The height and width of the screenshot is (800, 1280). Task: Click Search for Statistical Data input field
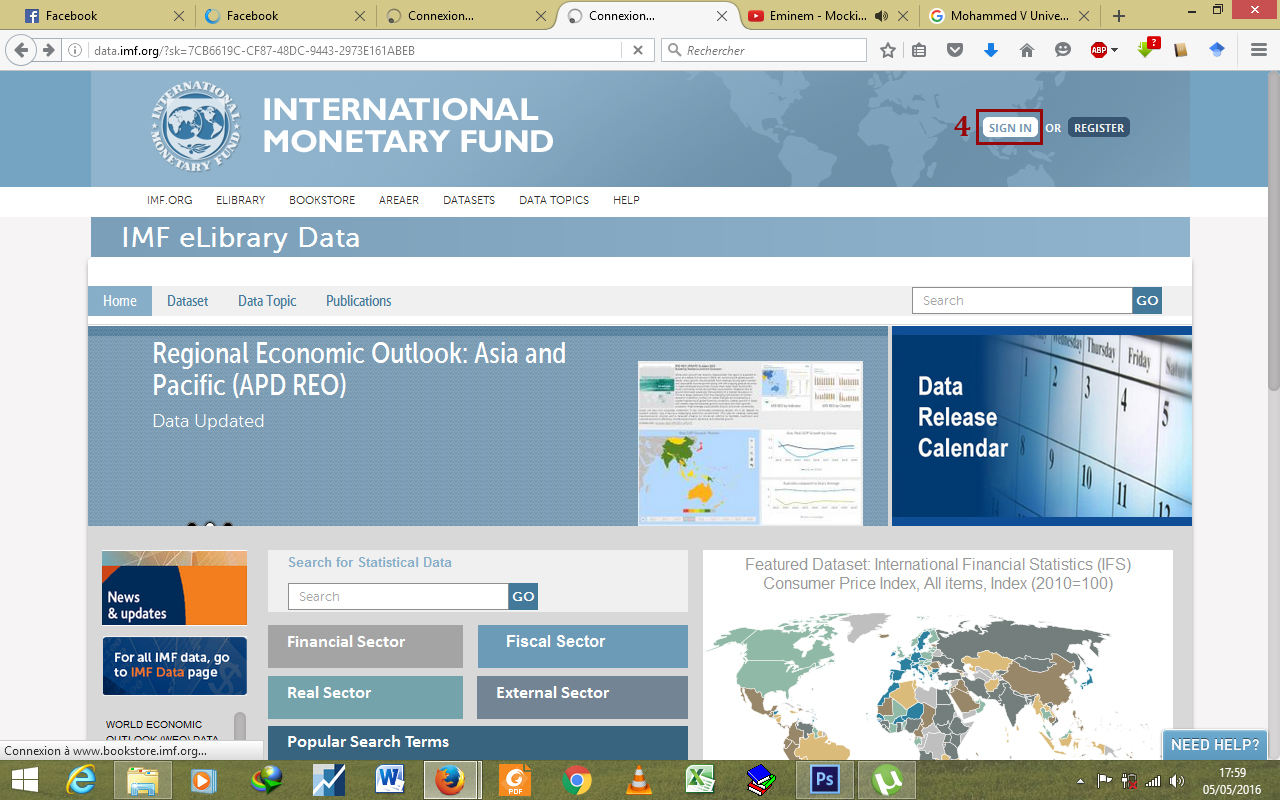[x=398, y=597]
